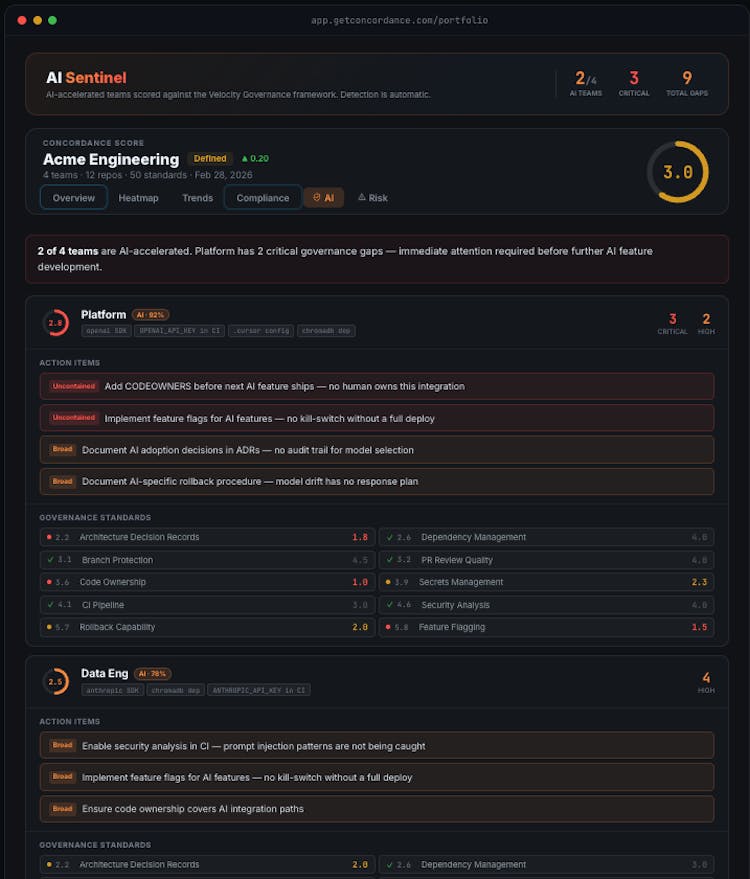The width and height of the screenshot is (750, 879).
Task: Select the Compliance tab
Action: coord(263,198)
